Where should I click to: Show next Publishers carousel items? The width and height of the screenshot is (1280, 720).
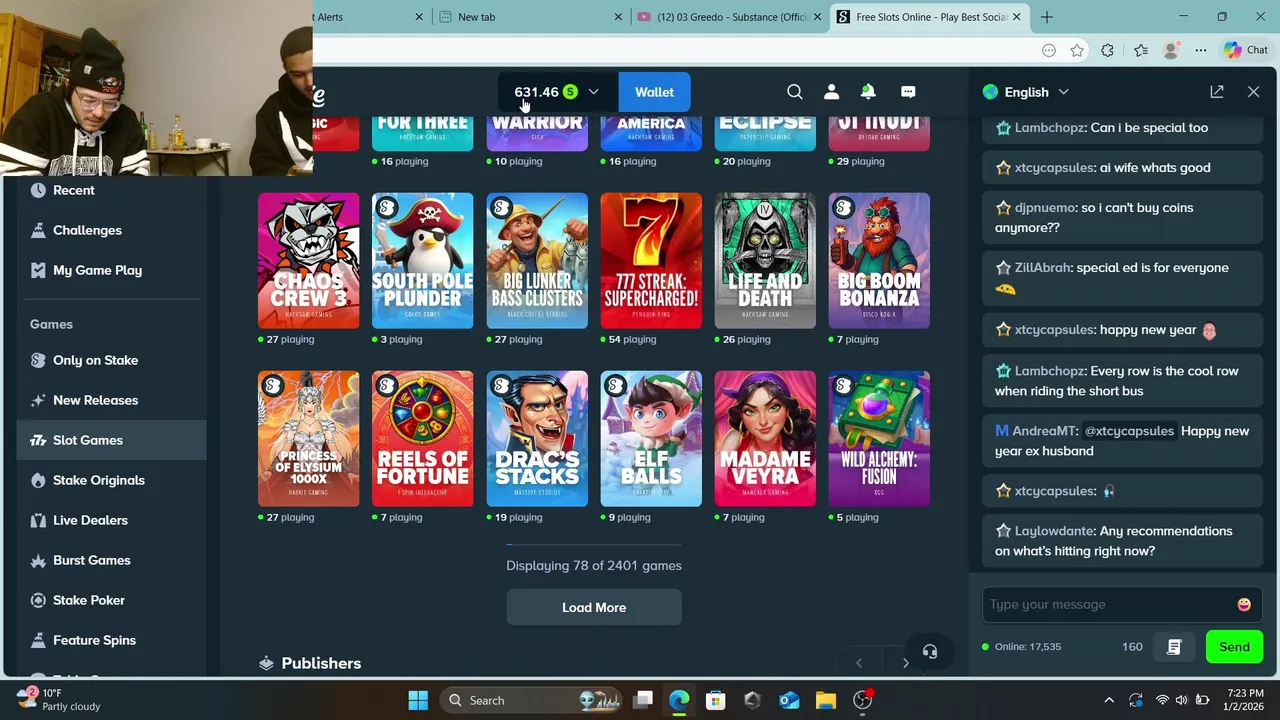tap(906, 663)
